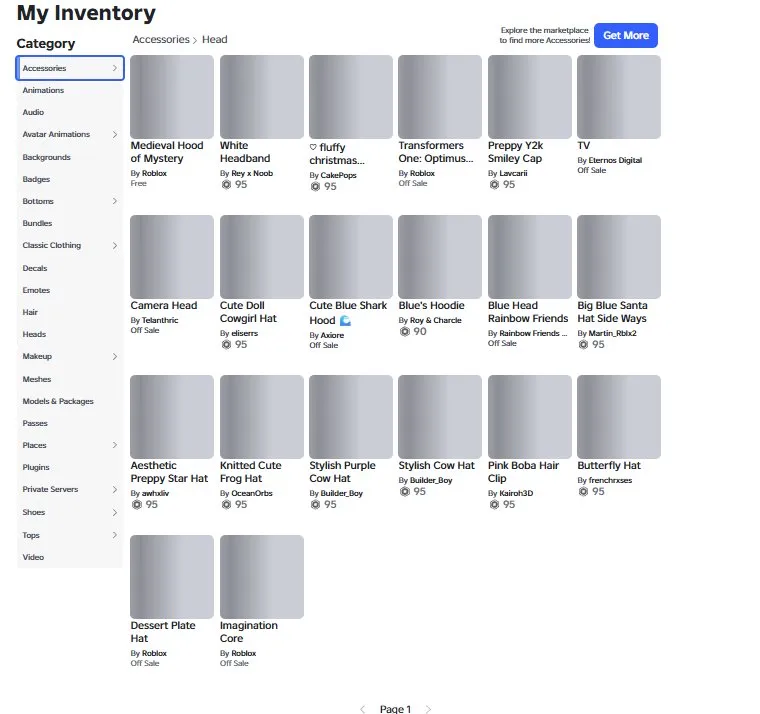
Task: Open creator link frenchrxses
Action: pos(610,480)
